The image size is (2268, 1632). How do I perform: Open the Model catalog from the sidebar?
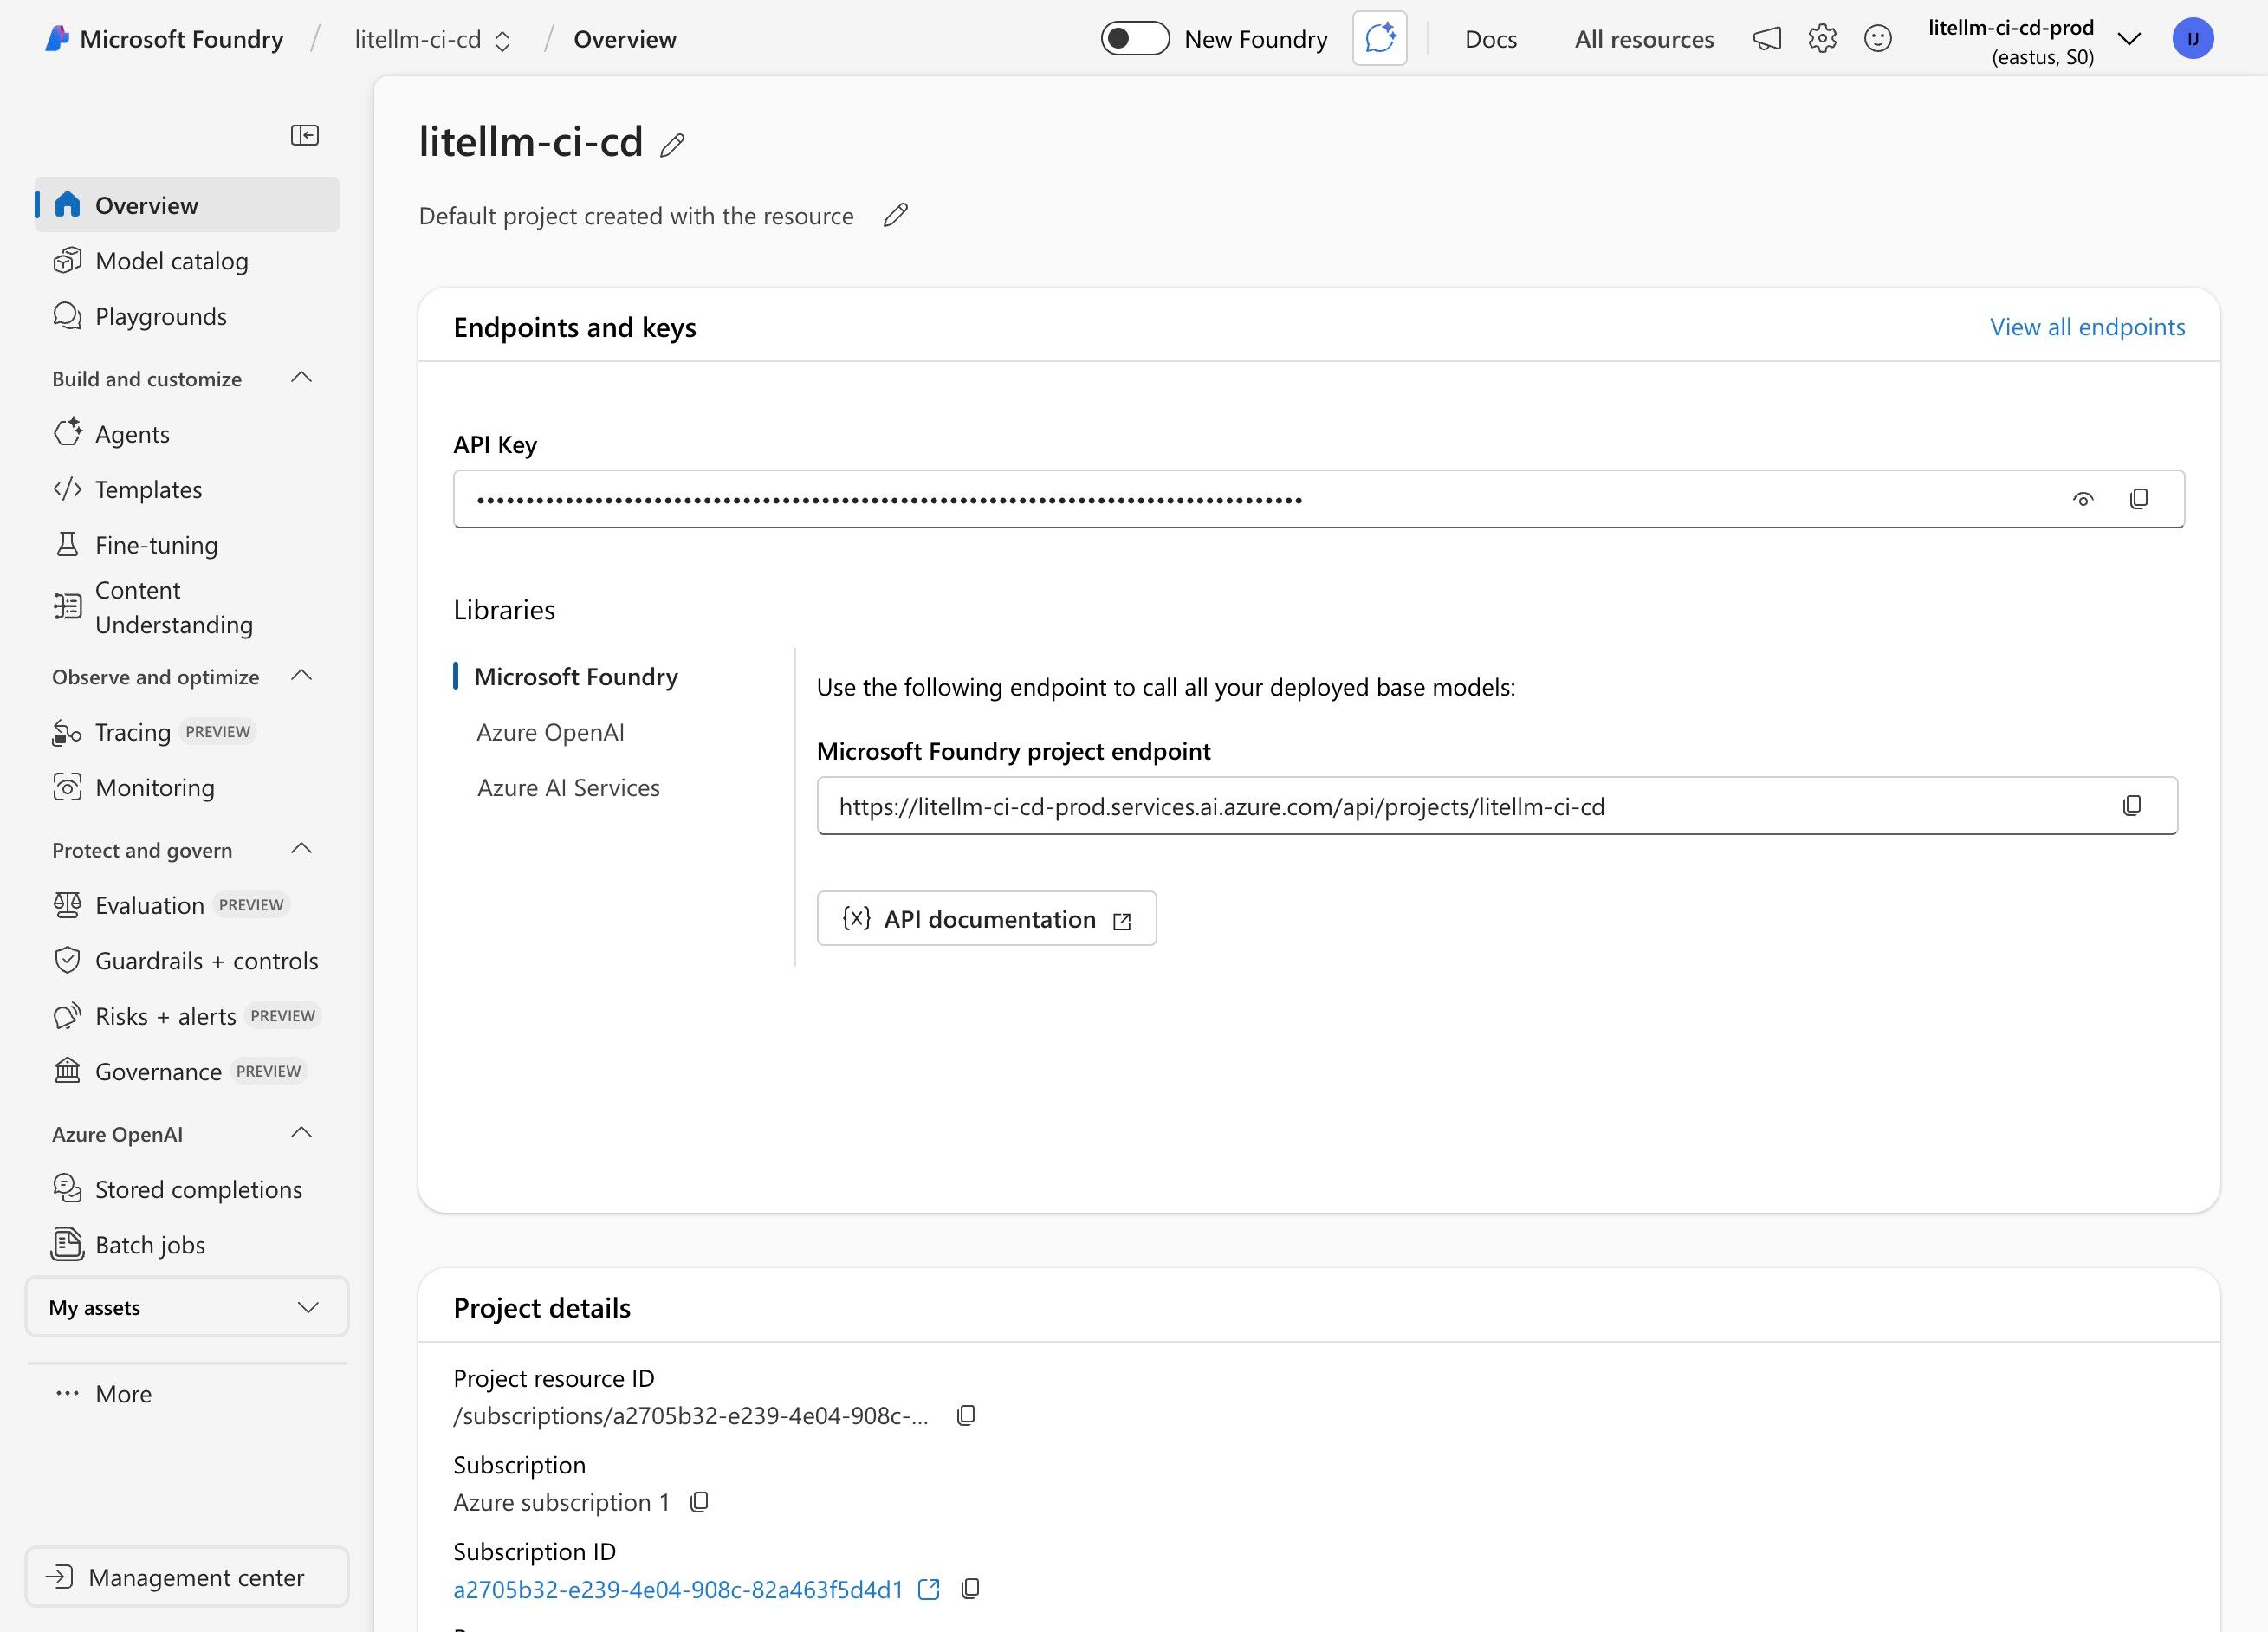pyautogui.click(x=172, y=260)
